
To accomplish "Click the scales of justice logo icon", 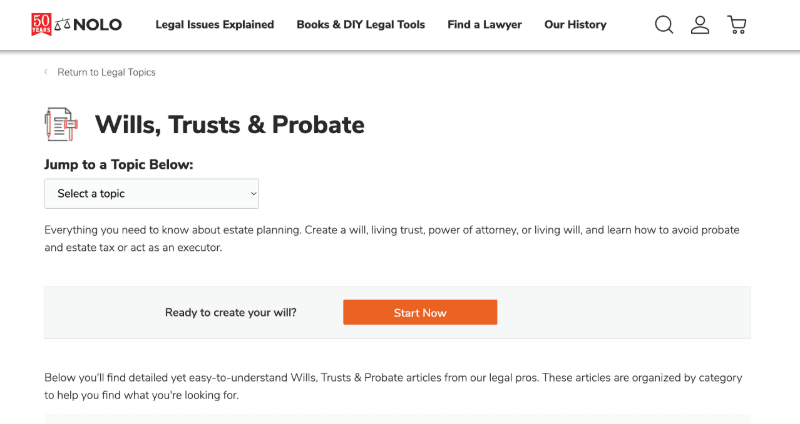I will [x=68, y=25].
